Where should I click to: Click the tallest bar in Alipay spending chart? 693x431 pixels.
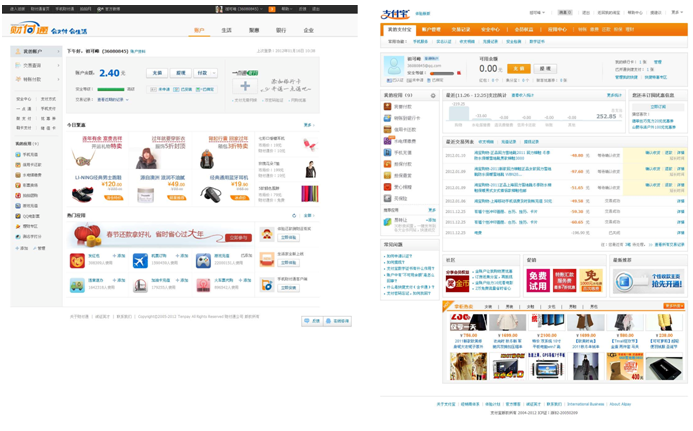[x=459, y=112]
